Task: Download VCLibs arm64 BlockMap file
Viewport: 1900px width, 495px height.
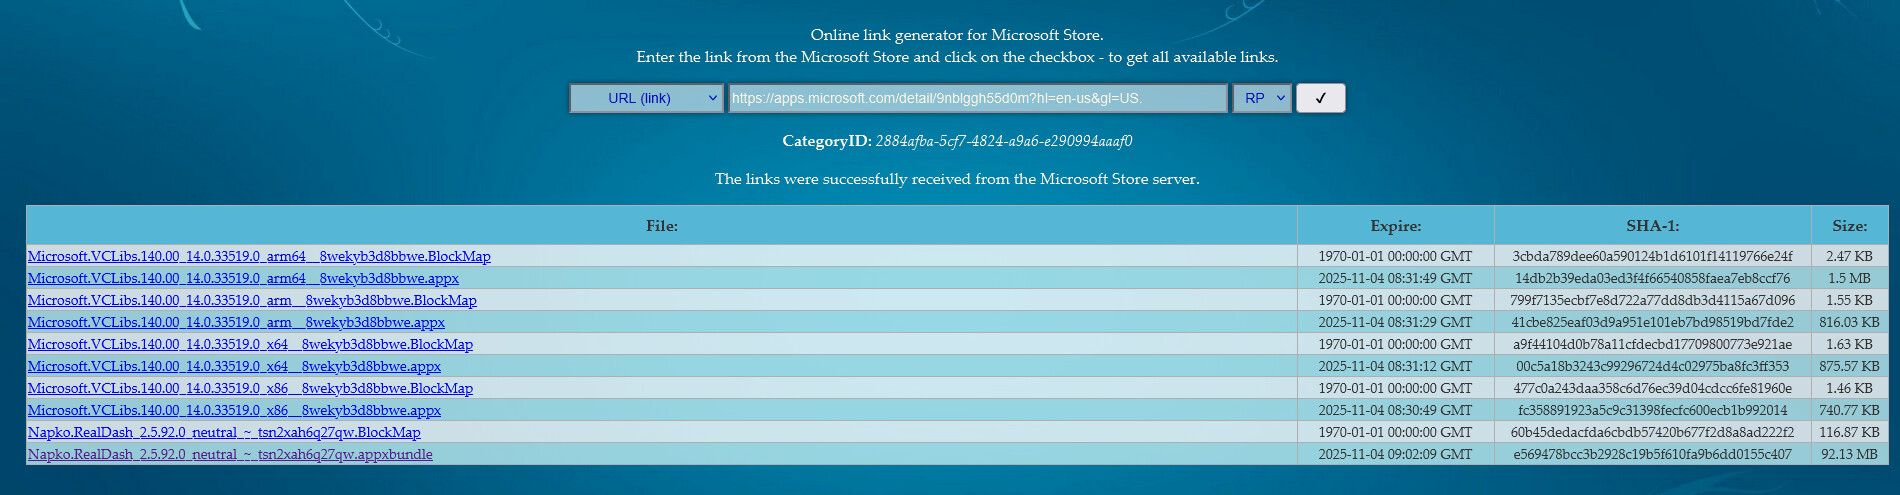Action: (259, 257)
